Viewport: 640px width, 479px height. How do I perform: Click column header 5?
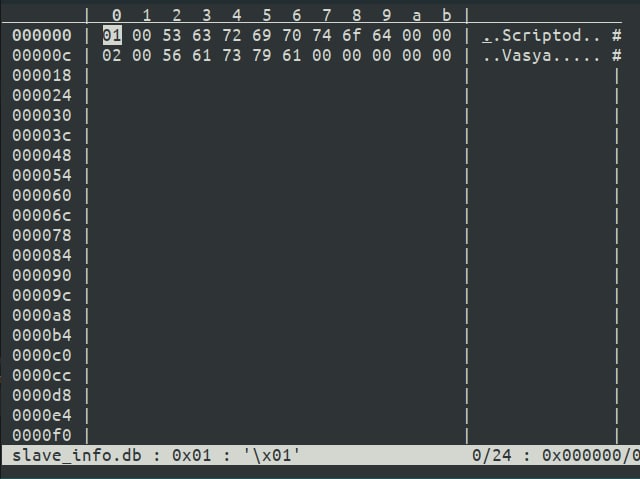click(267, 16)
